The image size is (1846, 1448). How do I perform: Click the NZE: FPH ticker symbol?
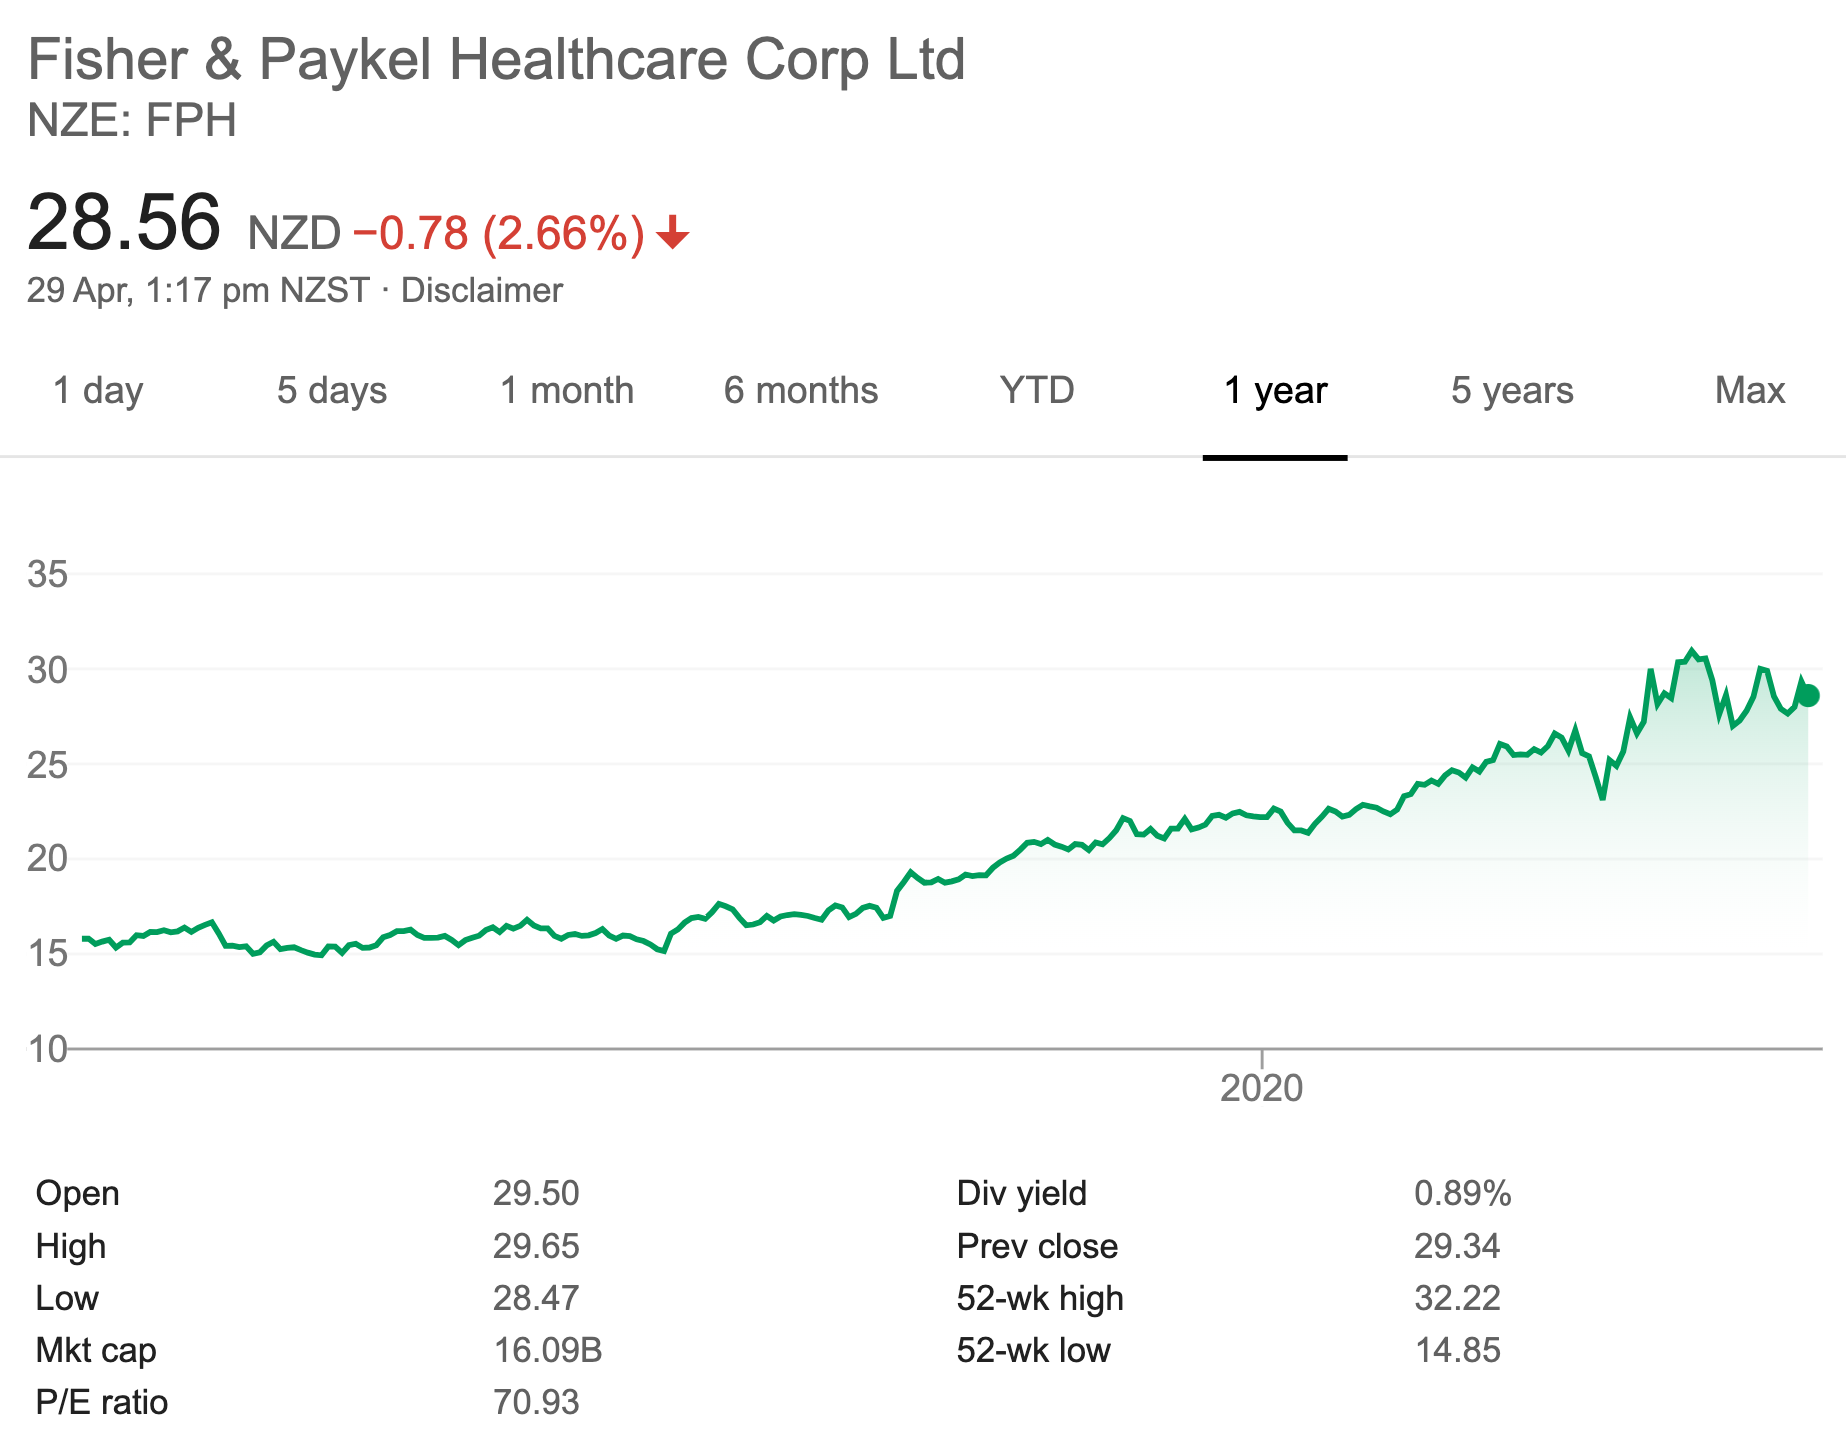(132, 121)
